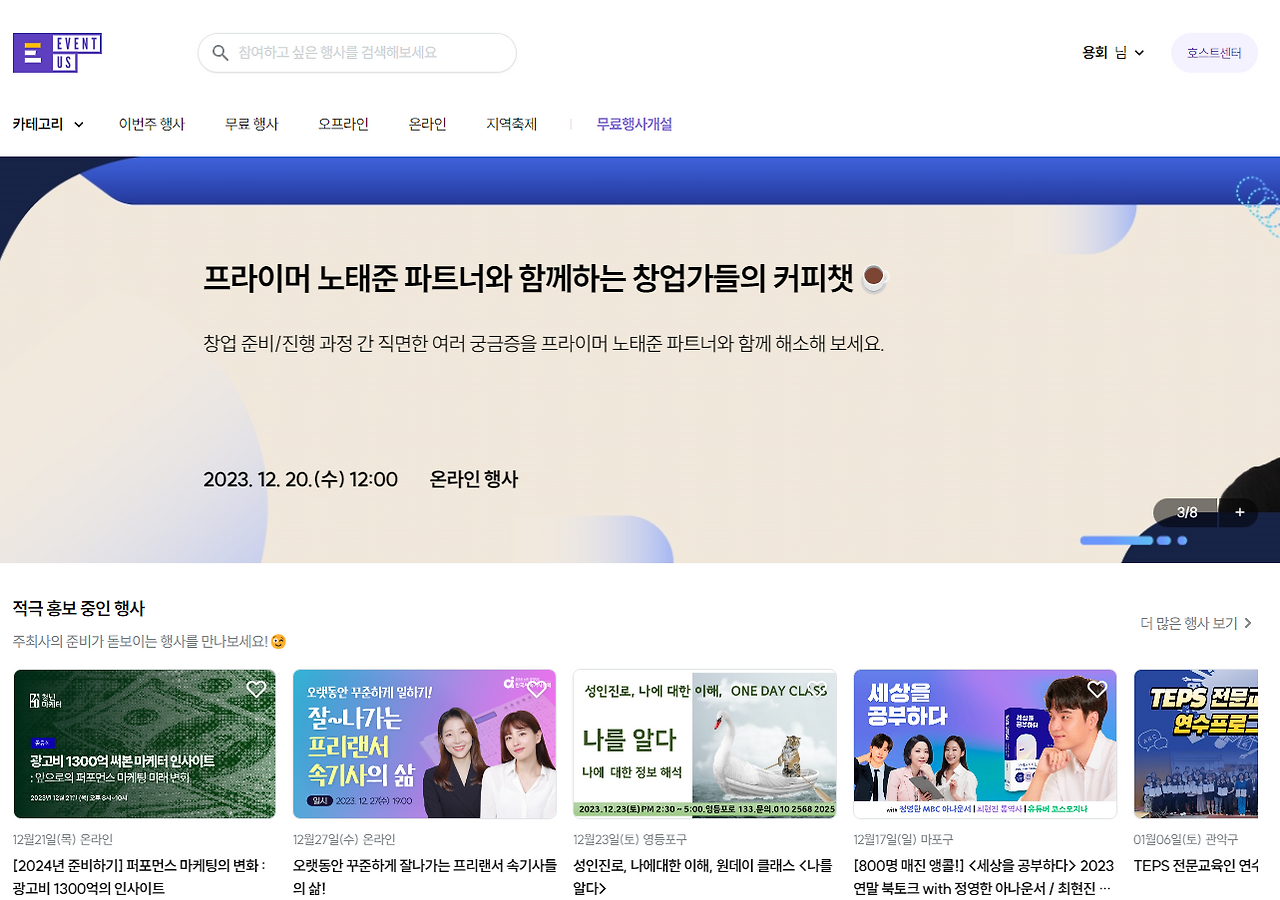Screen dimensions: 1280x900
Task: Toggle the heart on the 프리랜서 속기사 event
Action: [536, 689]
